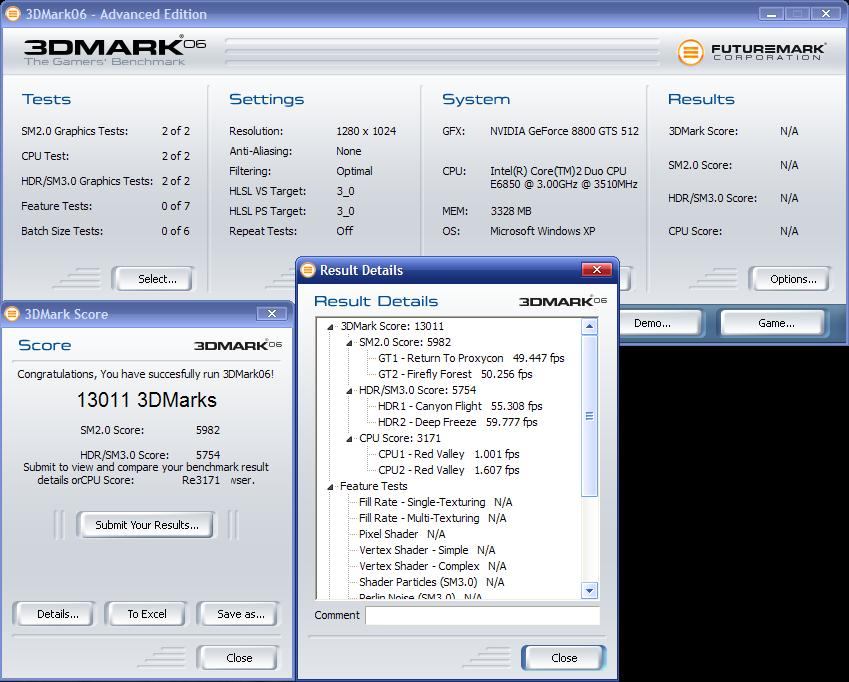Click Close in the 3DMark Score window
This screenshot has width=849, height=682.
point(238,658)
